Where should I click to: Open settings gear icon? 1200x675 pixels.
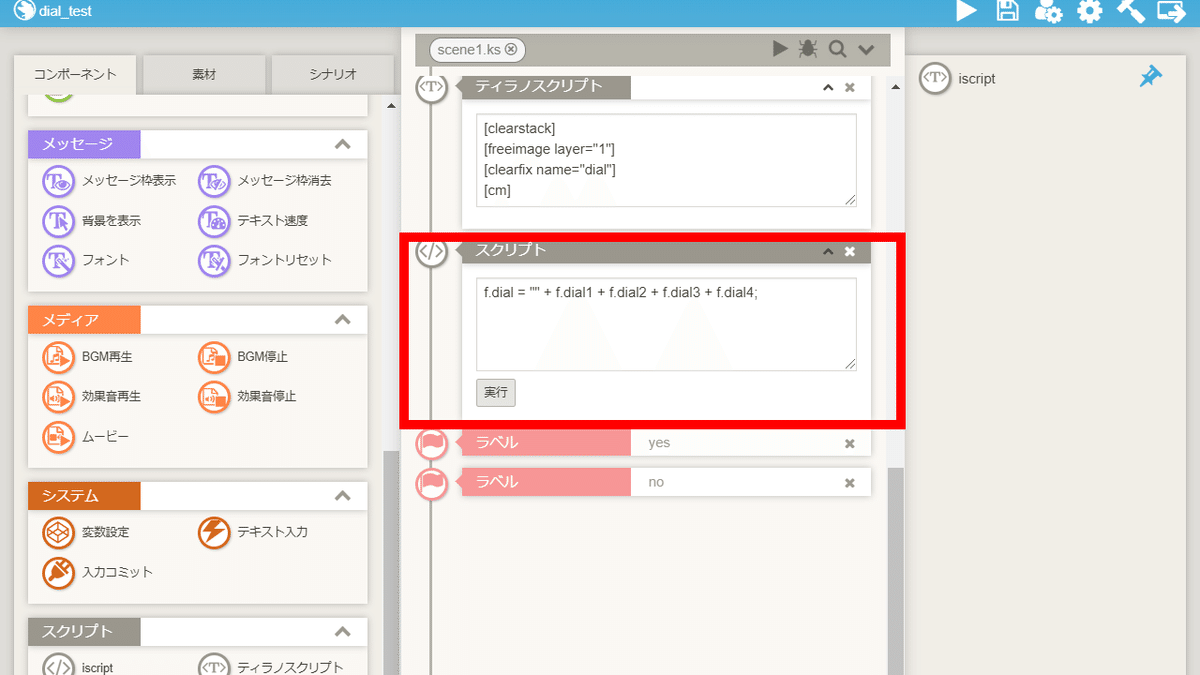(1089, 11)
